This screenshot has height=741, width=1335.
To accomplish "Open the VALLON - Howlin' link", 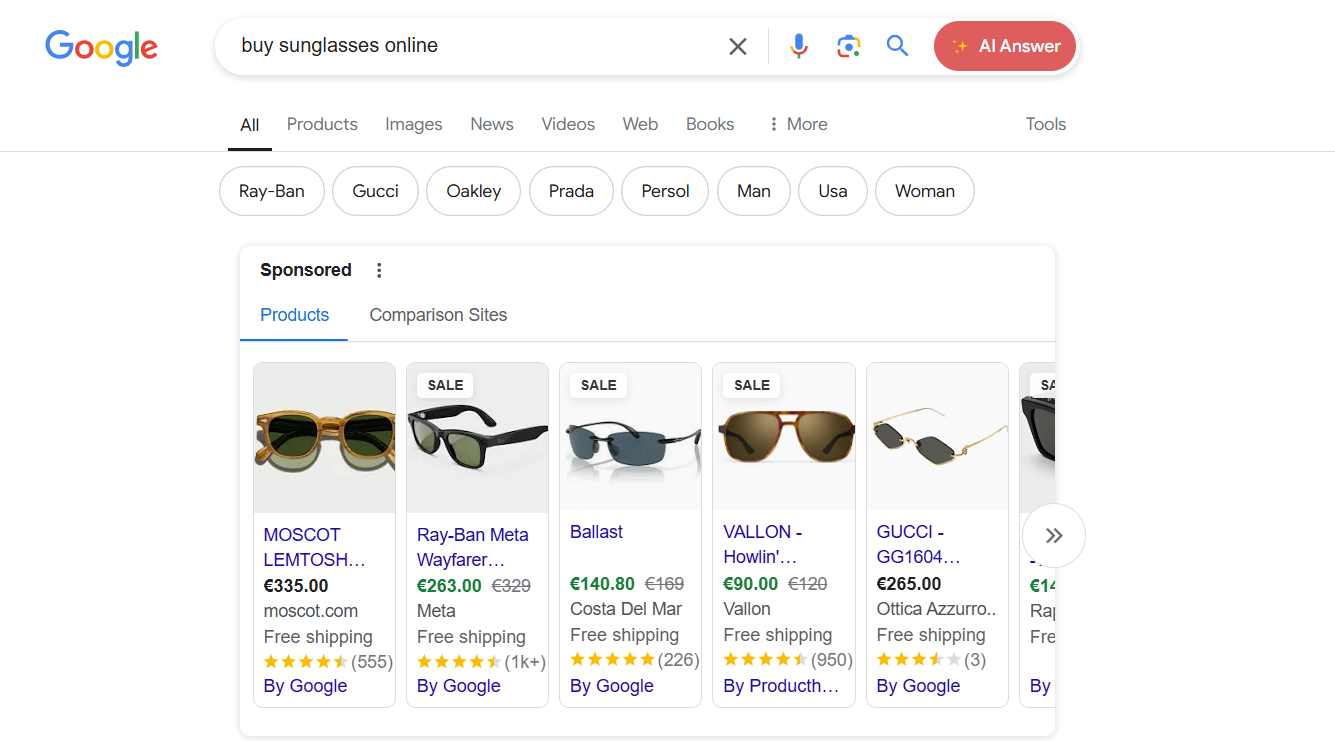I will [x=762, y=544].
